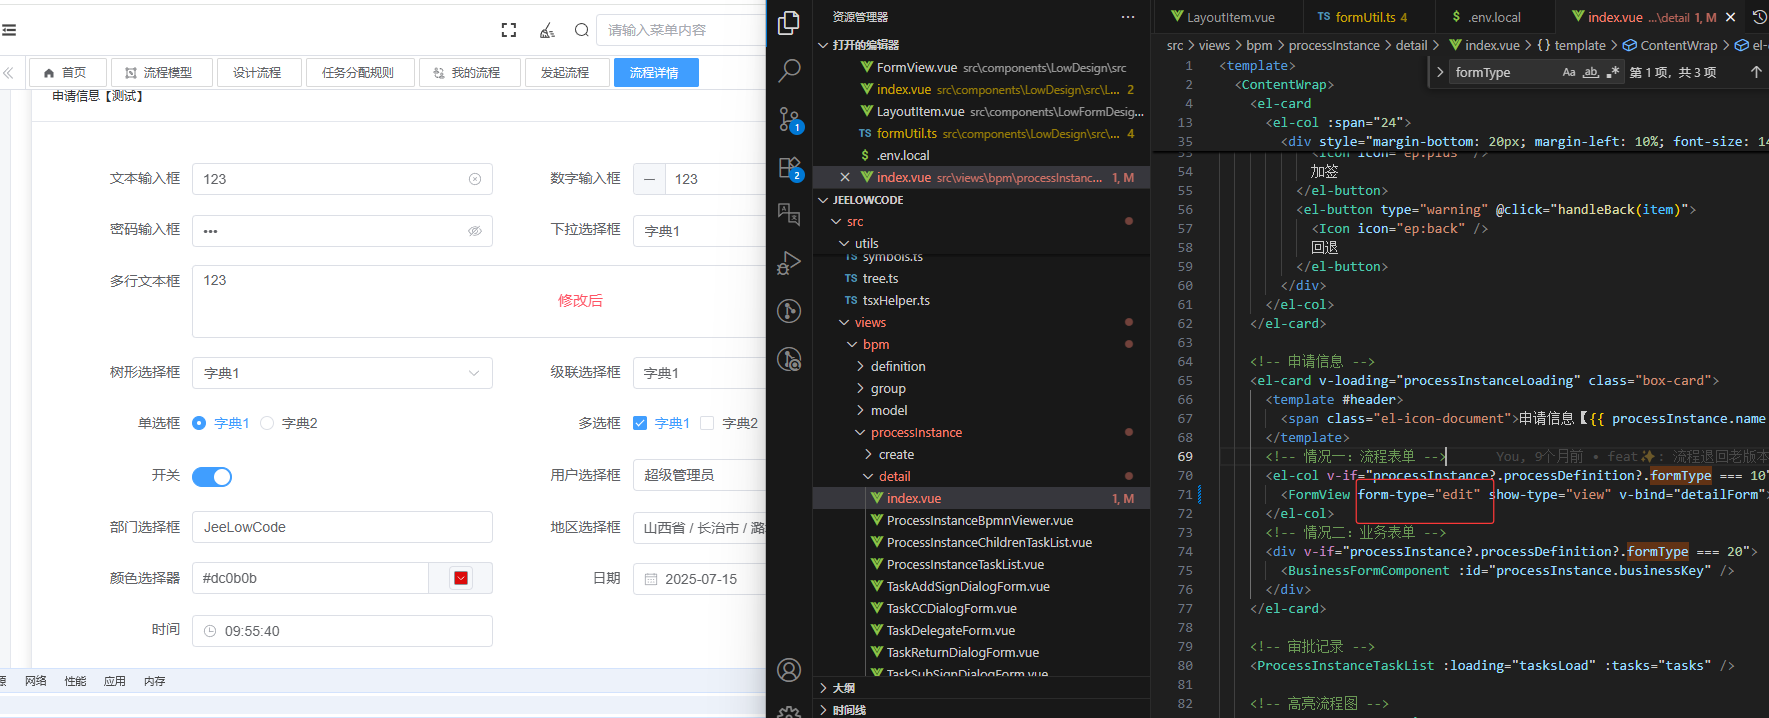Open the 时间 picker showing 09:55:40
The width and height of the screenshot is (1769, 718).
[342, 631]
